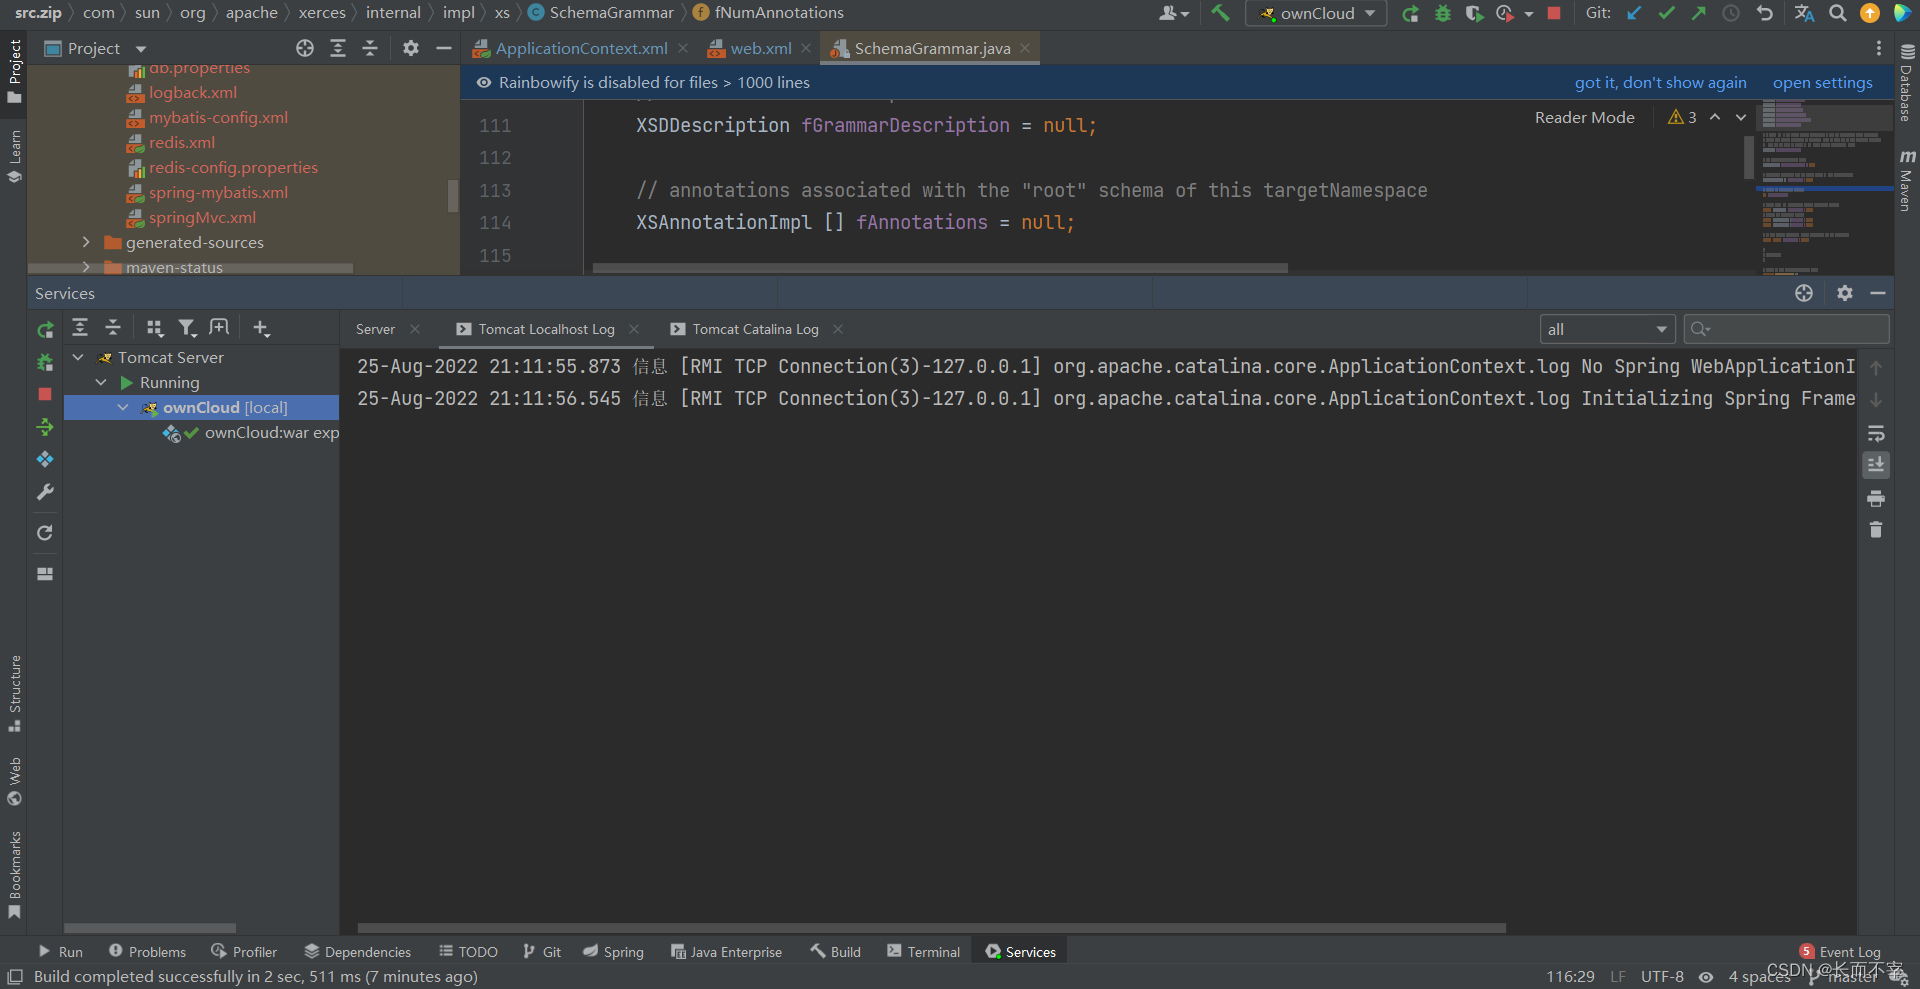Click the log search input field
The height and width of the screenshot is (989, 1920).
coord(1787,329)
